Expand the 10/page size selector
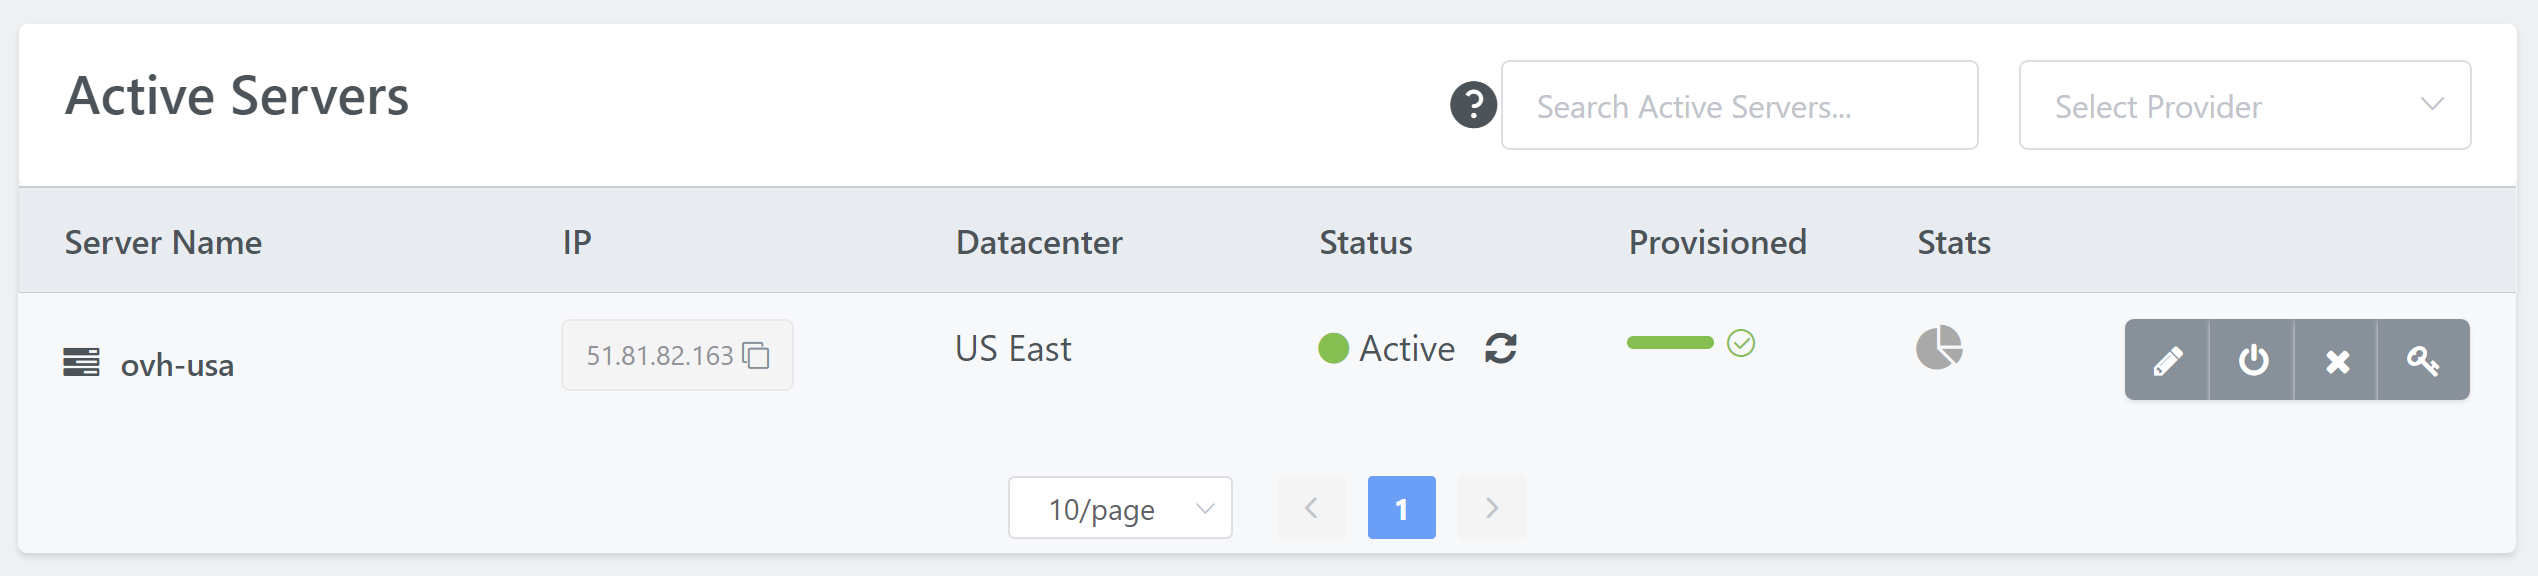Screen dimensions: 2538x576 click(1120, 508)
